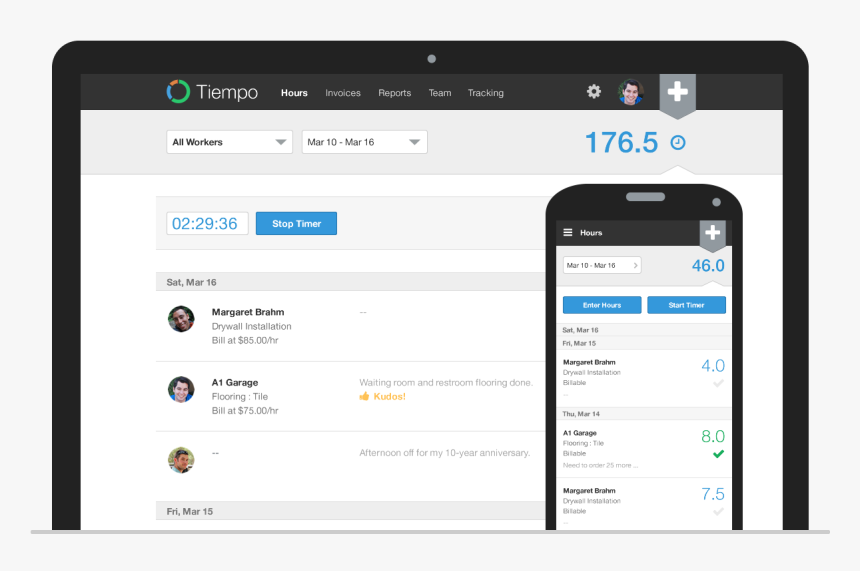This screenshot has height=571, width=860.
Task: Tap the plus icon in the phone header
Action: pos(712,233)
